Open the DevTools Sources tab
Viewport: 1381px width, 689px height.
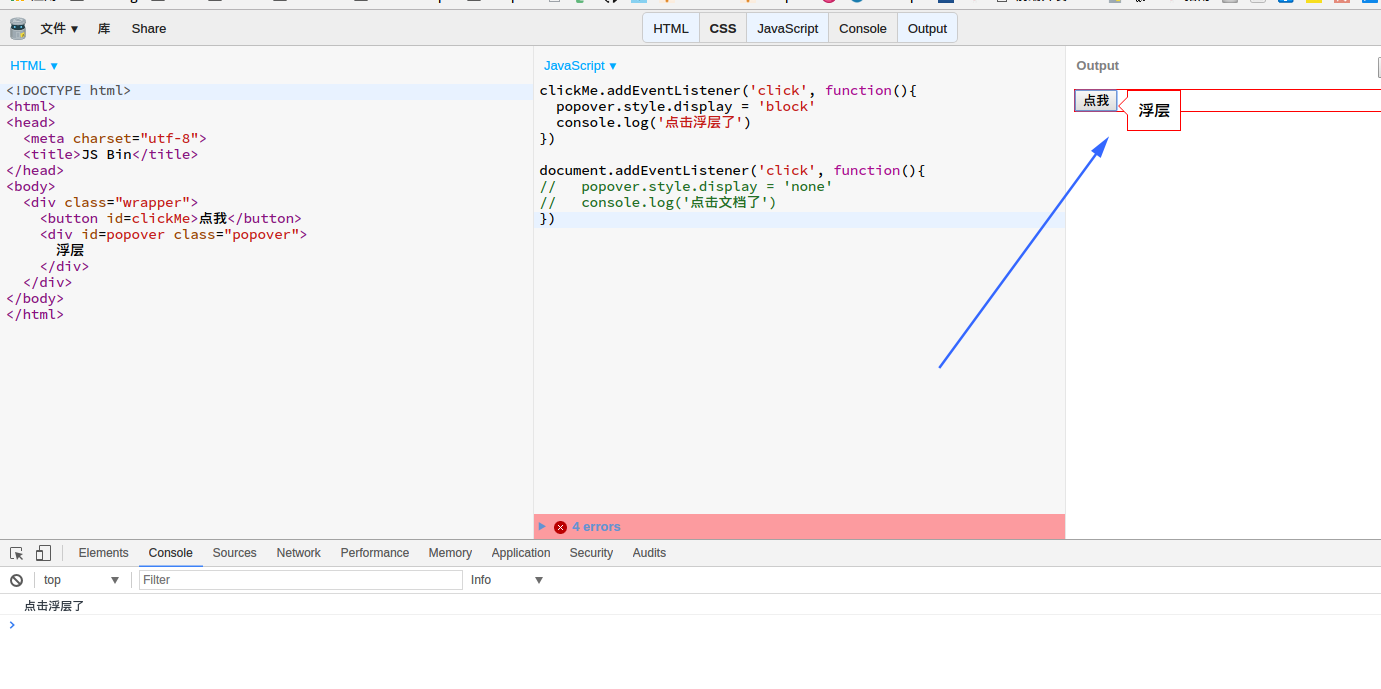(x=235, y=553)
